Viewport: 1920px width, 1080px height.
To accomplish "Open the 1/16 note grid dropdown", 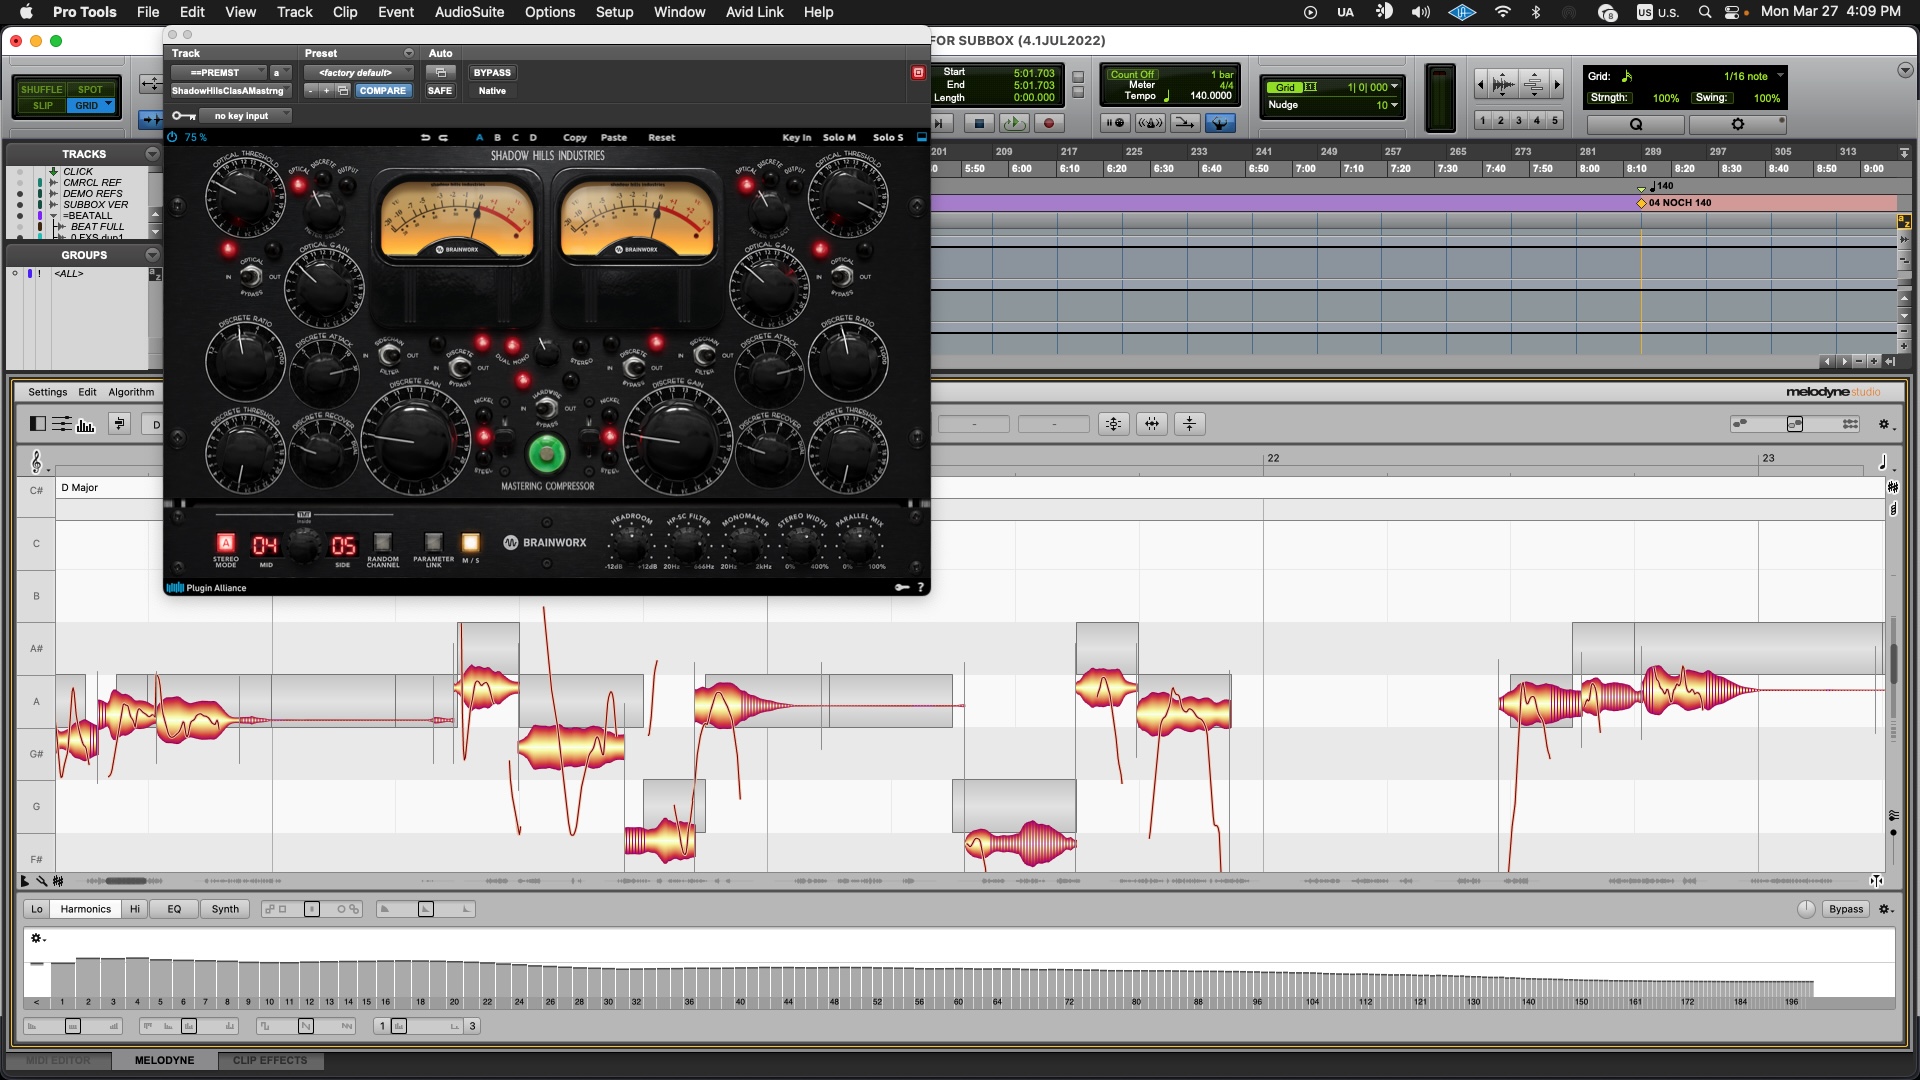I will [x=1780, y=76].
